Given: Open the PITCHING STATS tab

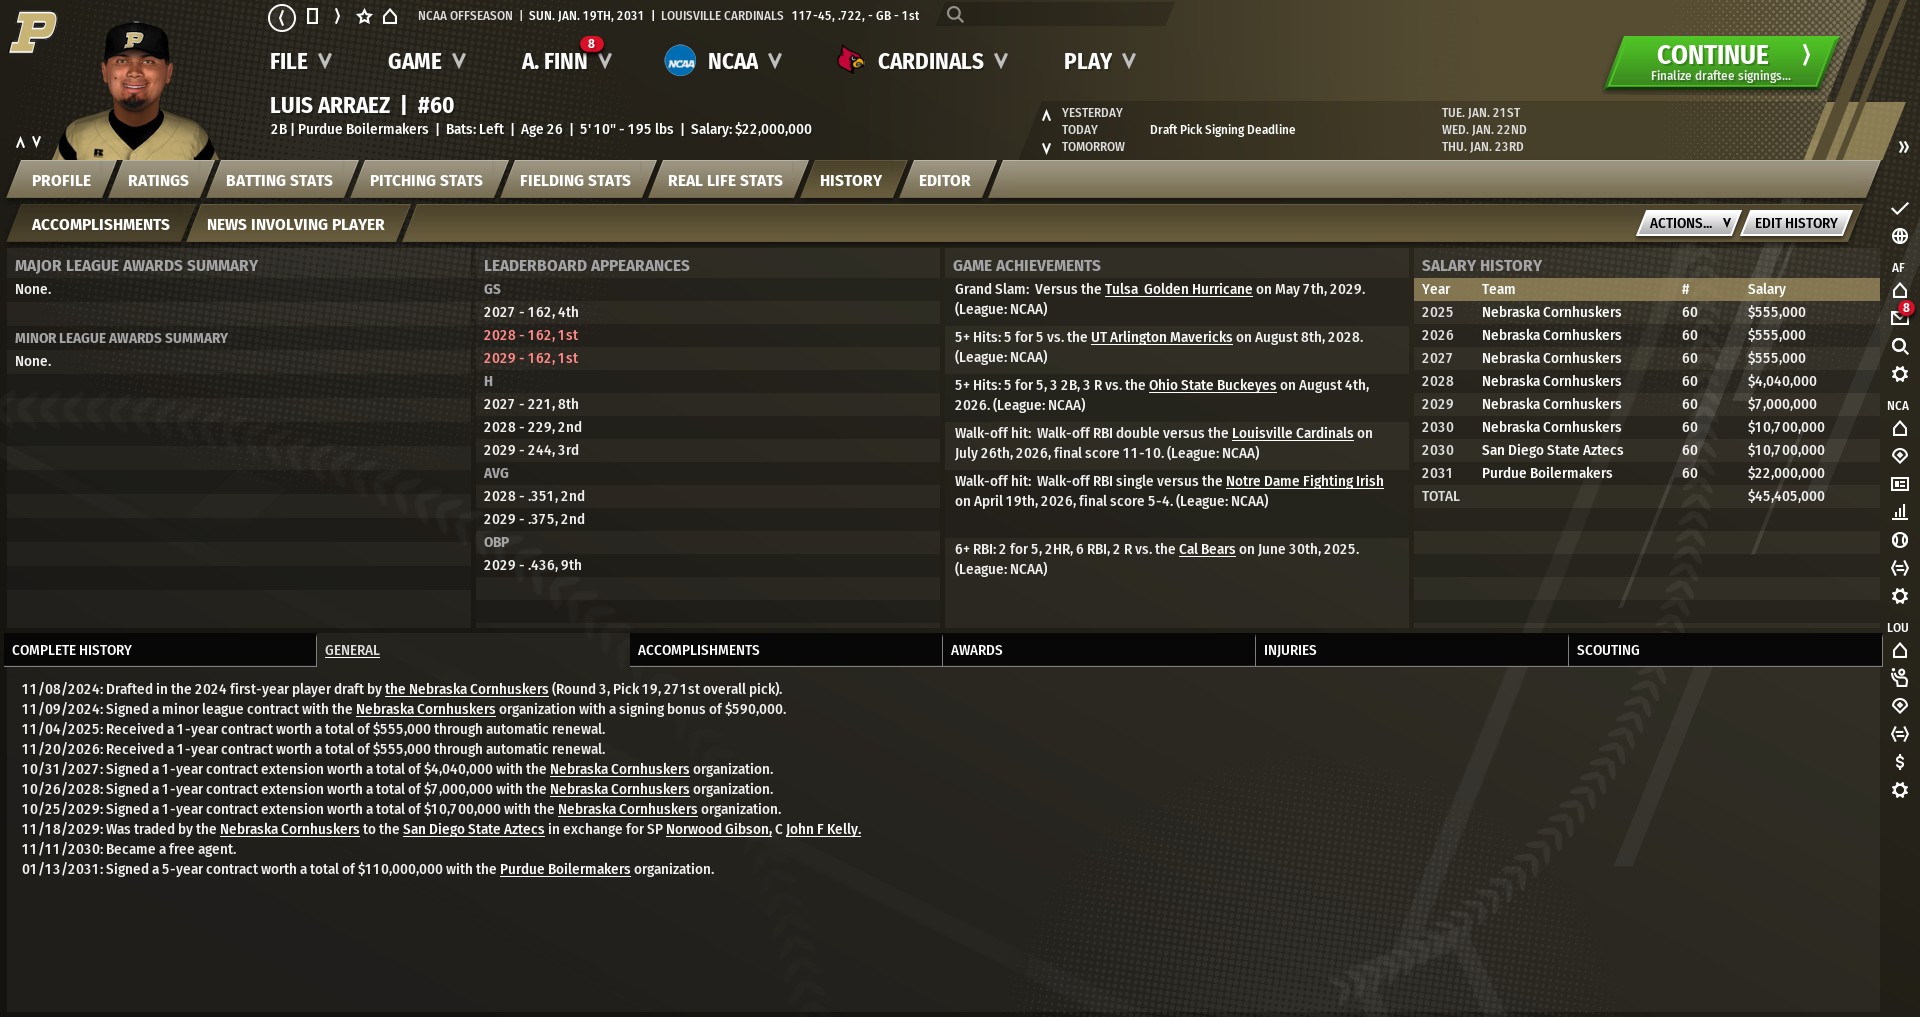Looking at the screenshot, I should (x=426, y=180).
